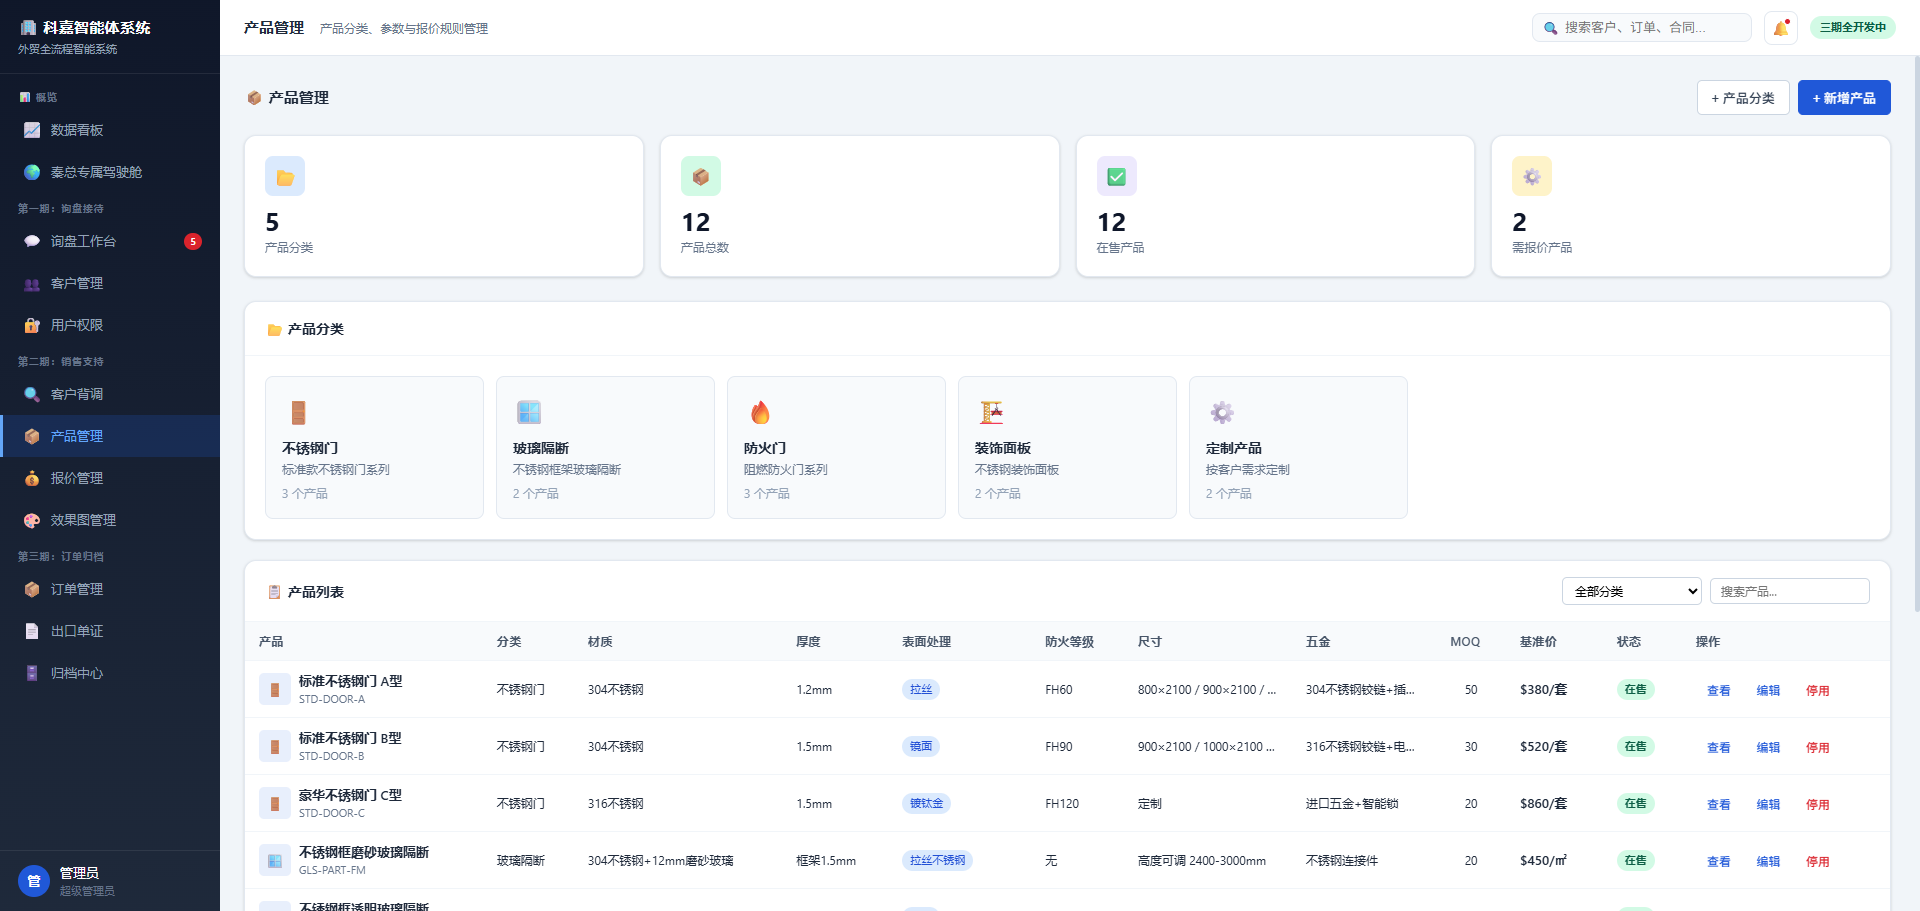Focus the top search box for customers and orders
This screenshot has height=911, width=1920.
pos(1642,28)
